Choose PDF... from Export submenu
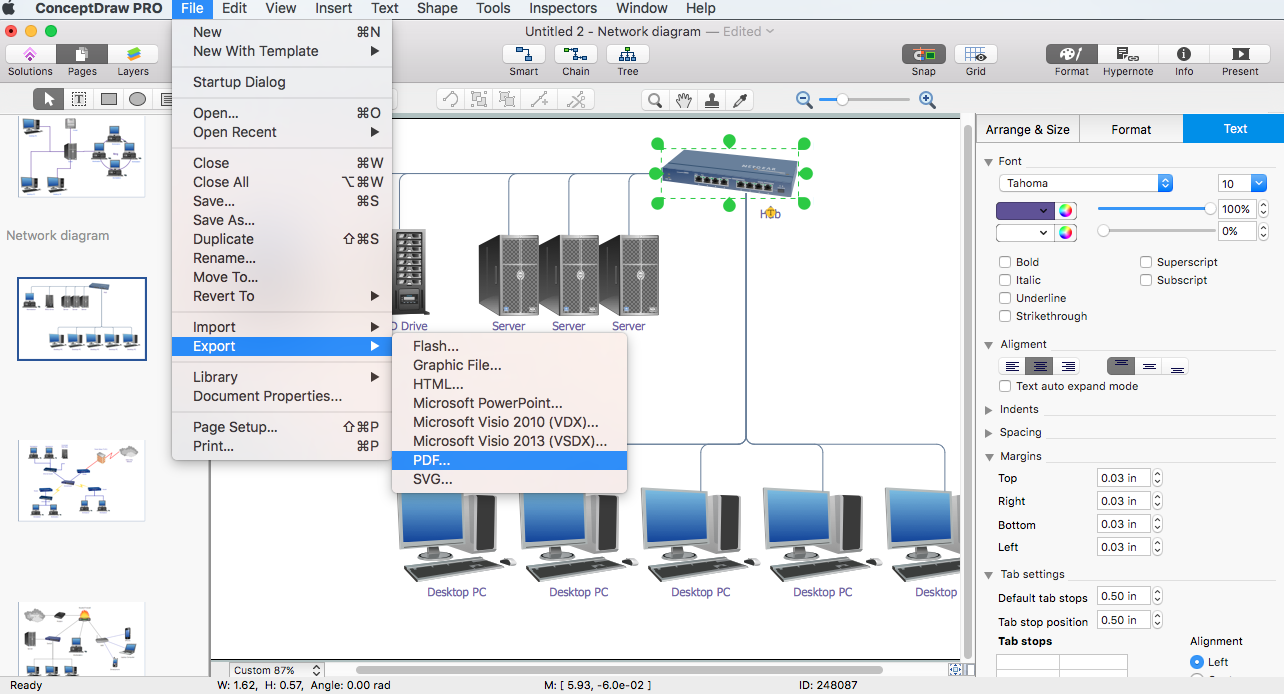 tap(509, 460)
